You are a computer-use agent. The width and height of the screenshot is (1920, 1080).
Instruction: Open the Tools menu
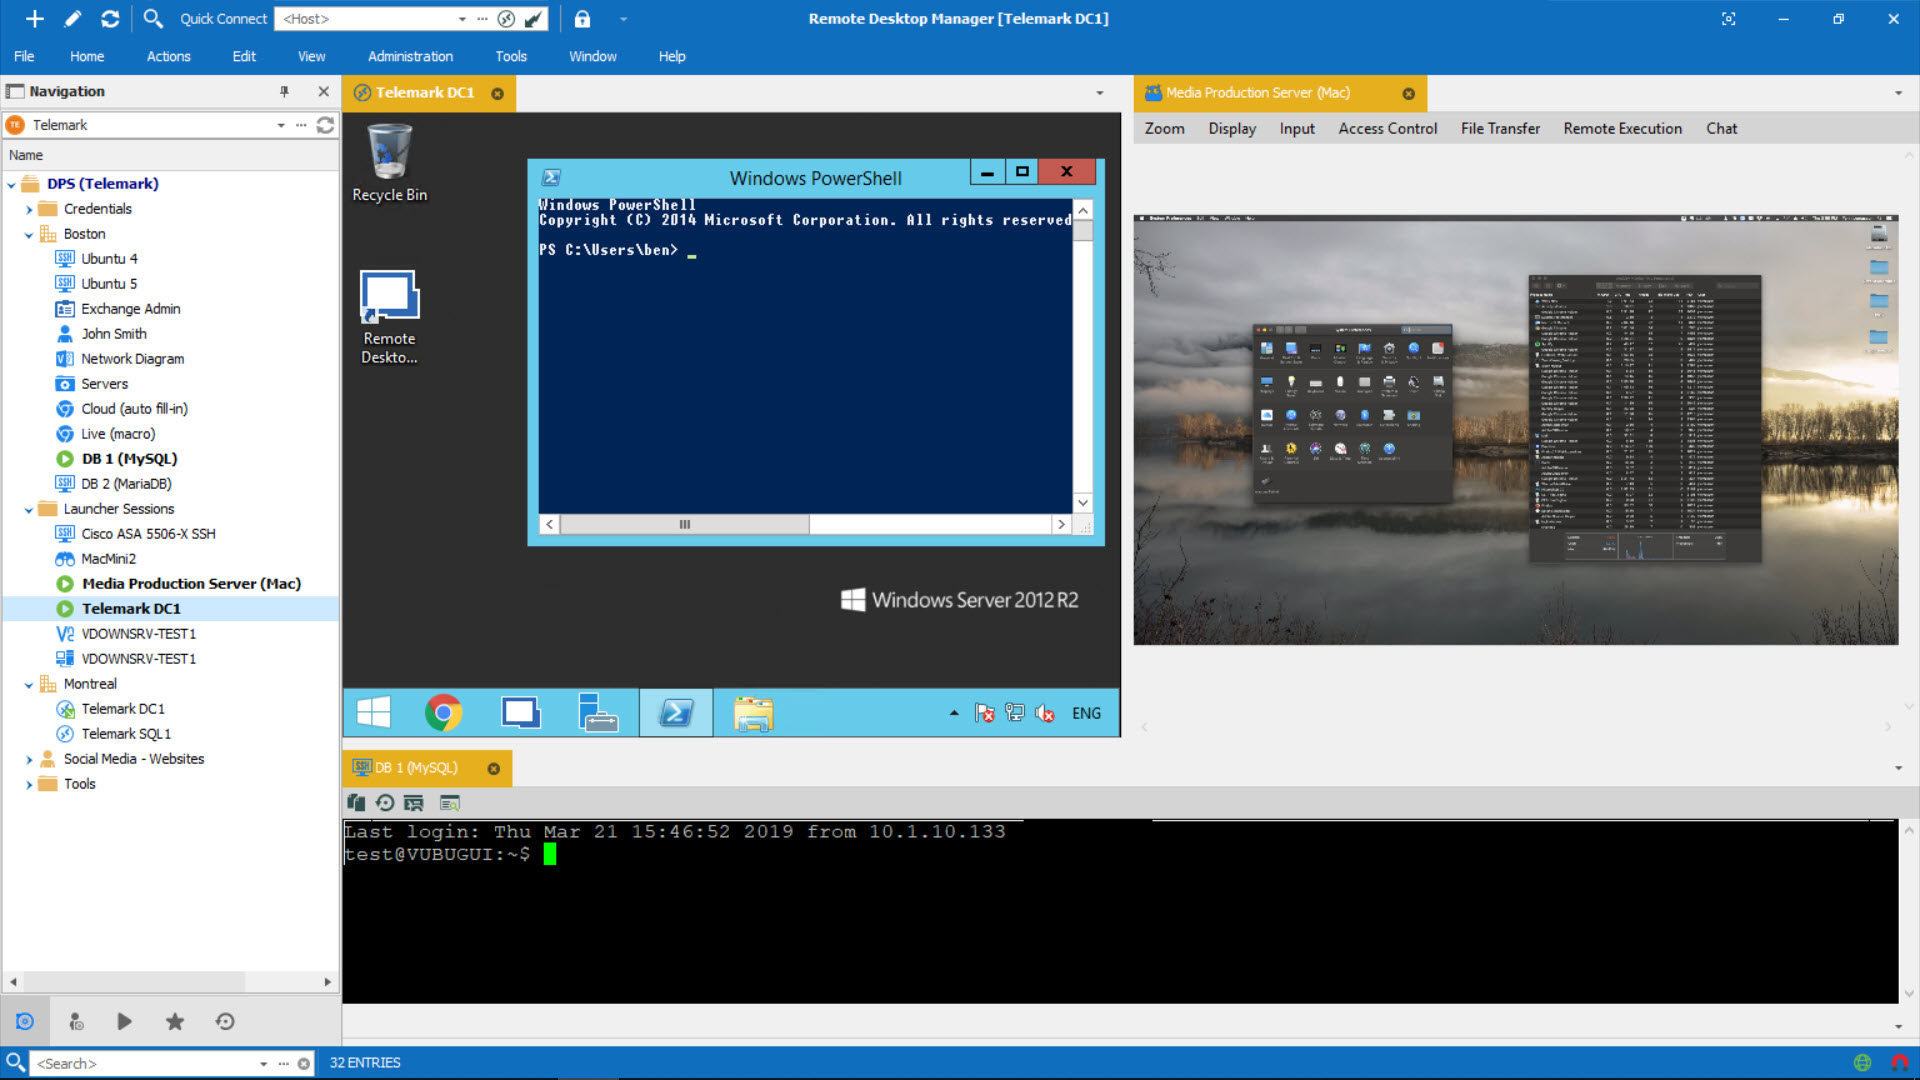click(512, 55)
